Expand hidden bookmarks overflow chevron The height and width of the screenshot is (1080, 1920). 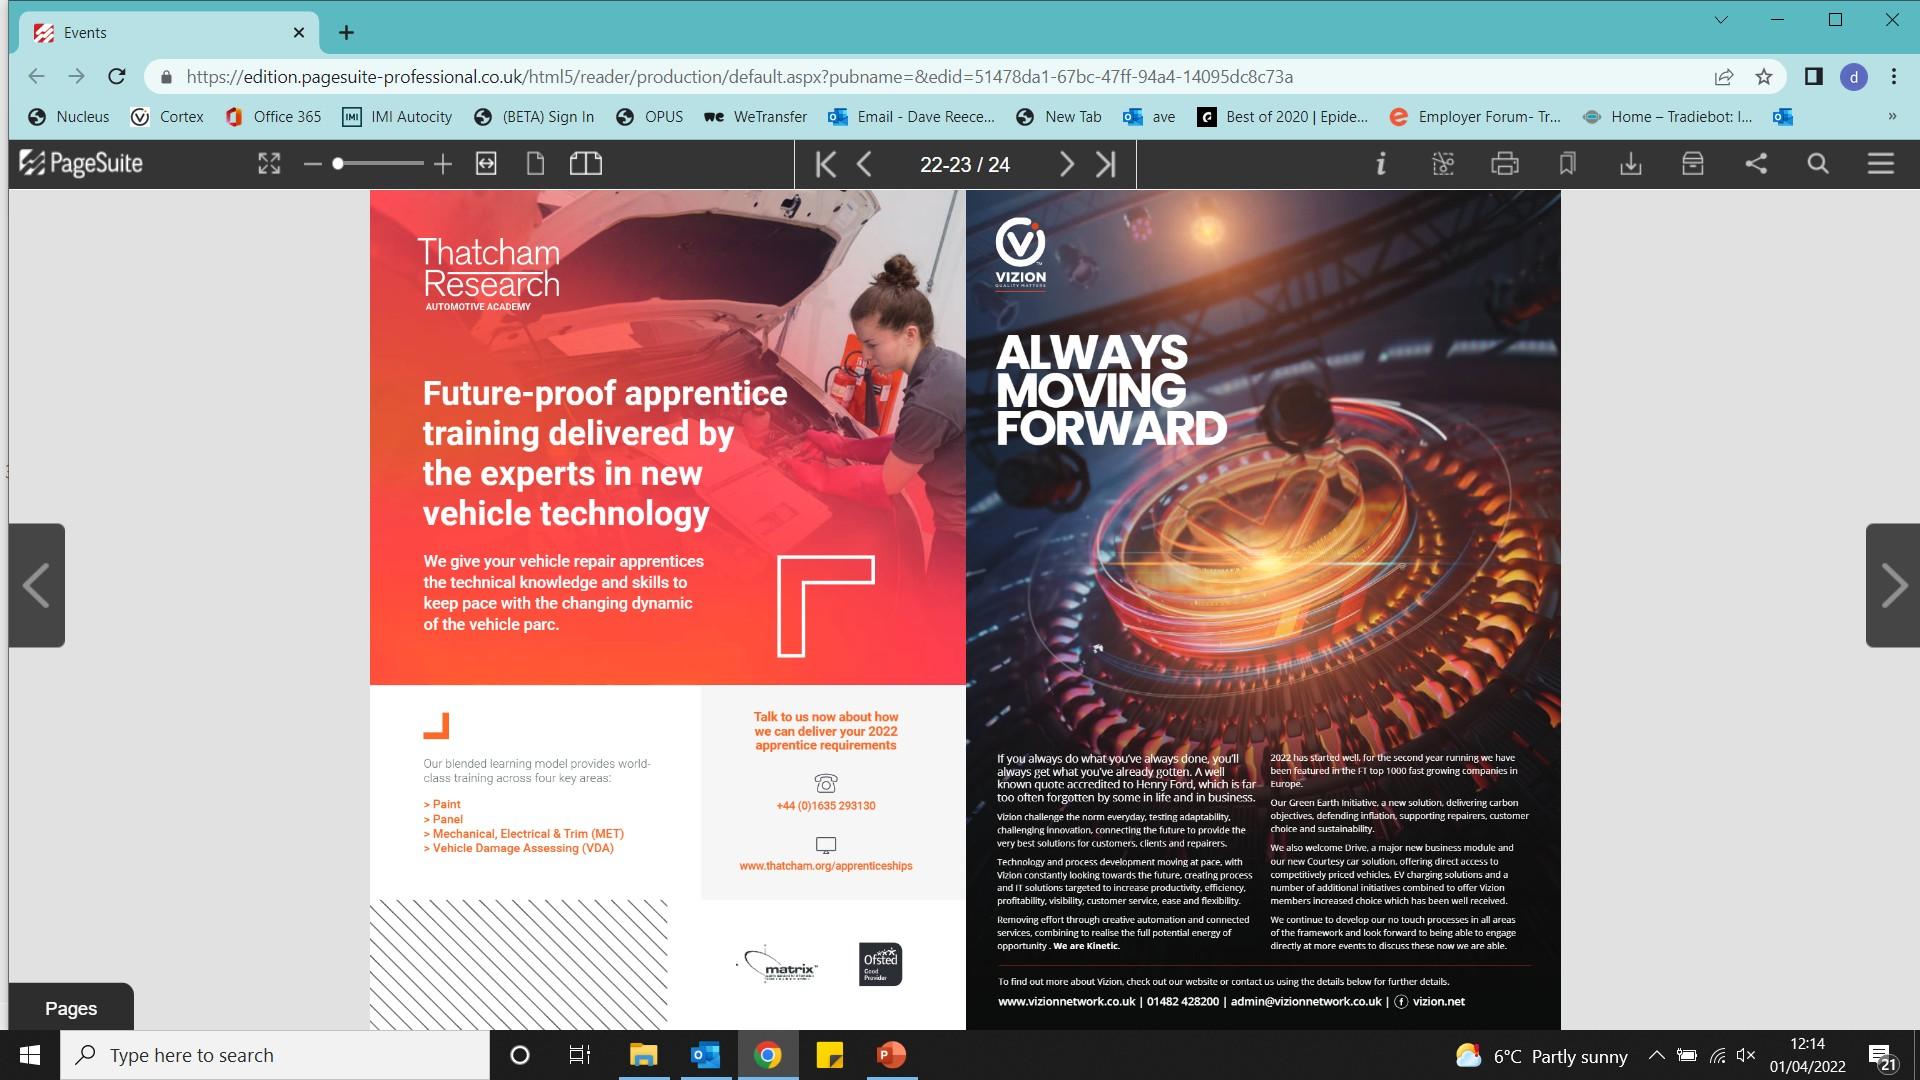coord(1892,117)
